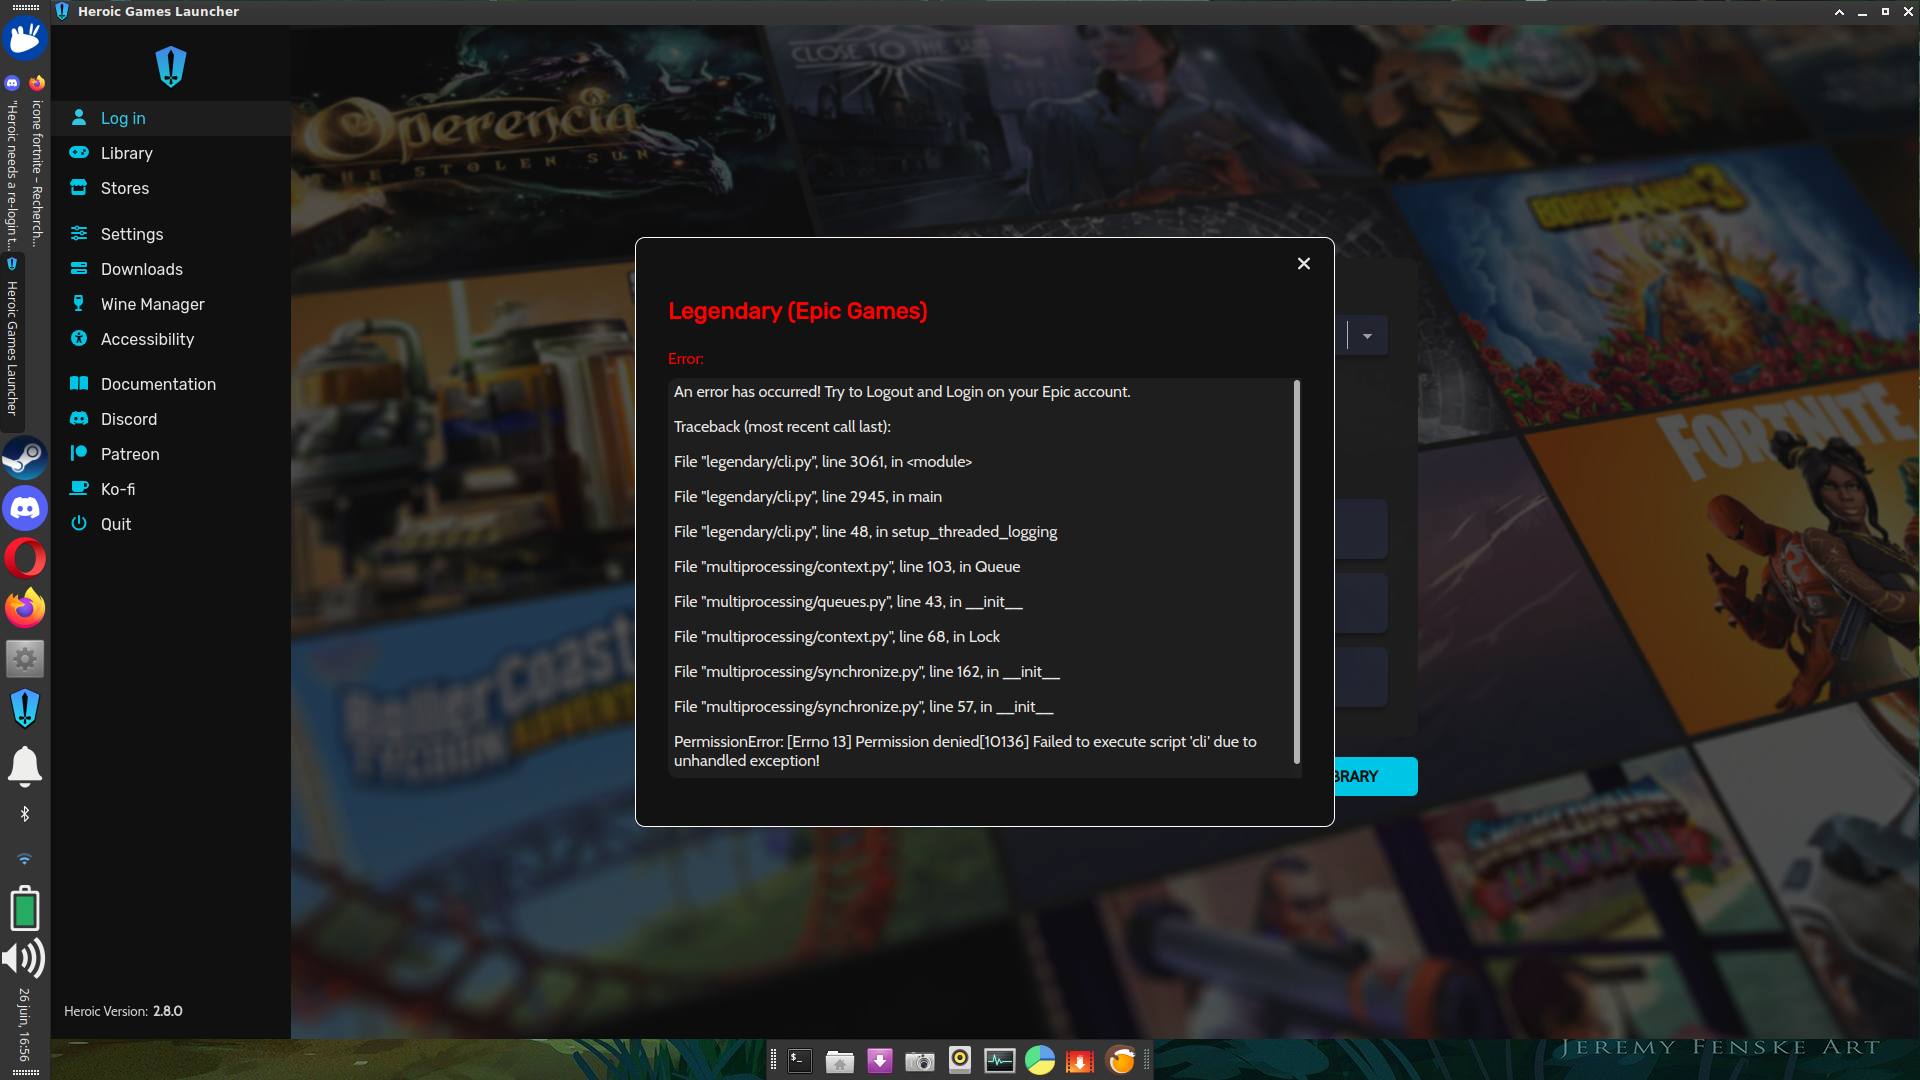Launch Opera browser from the panel
The height and width of the screenshot is (1080, 1920).
coord(25,558)
